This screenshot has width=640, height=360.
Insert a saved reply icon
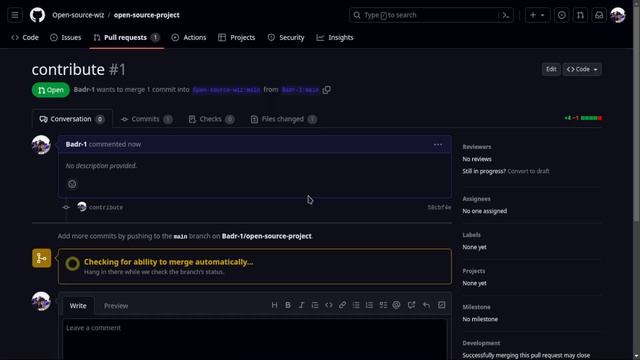tap(426, 305)
